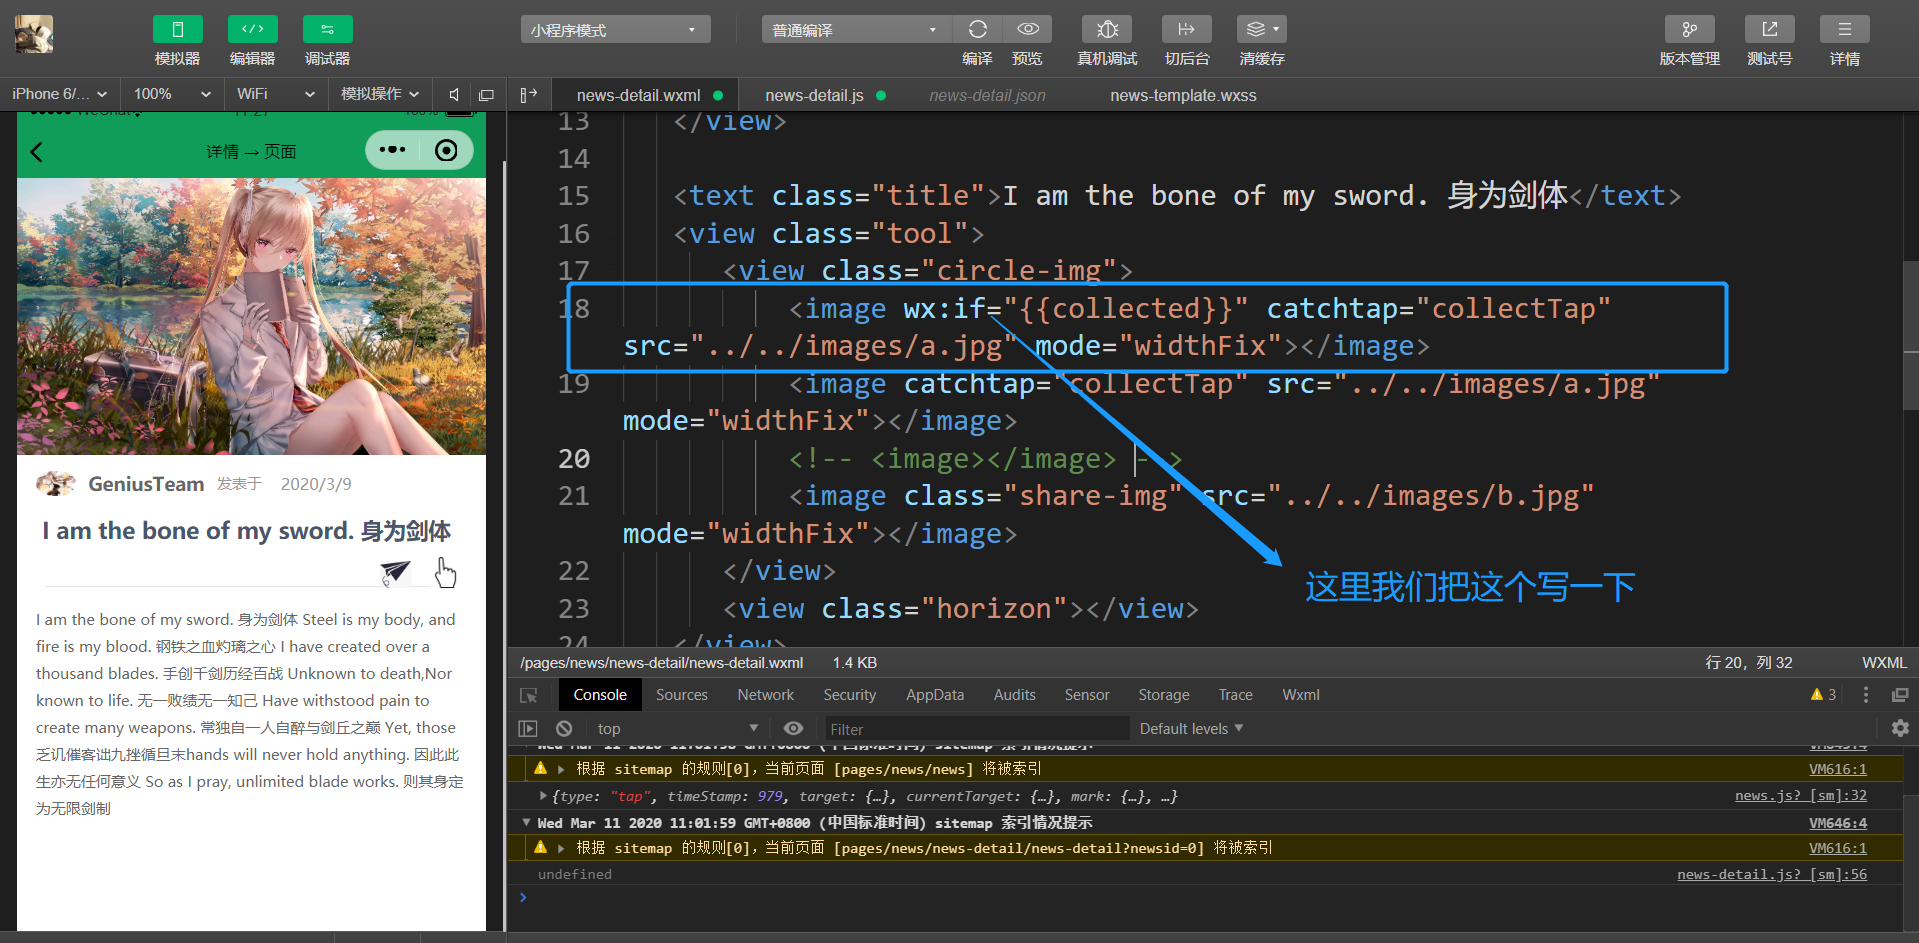Clear the console log
The image size is (1919, 943).
[x=564, y=729]
